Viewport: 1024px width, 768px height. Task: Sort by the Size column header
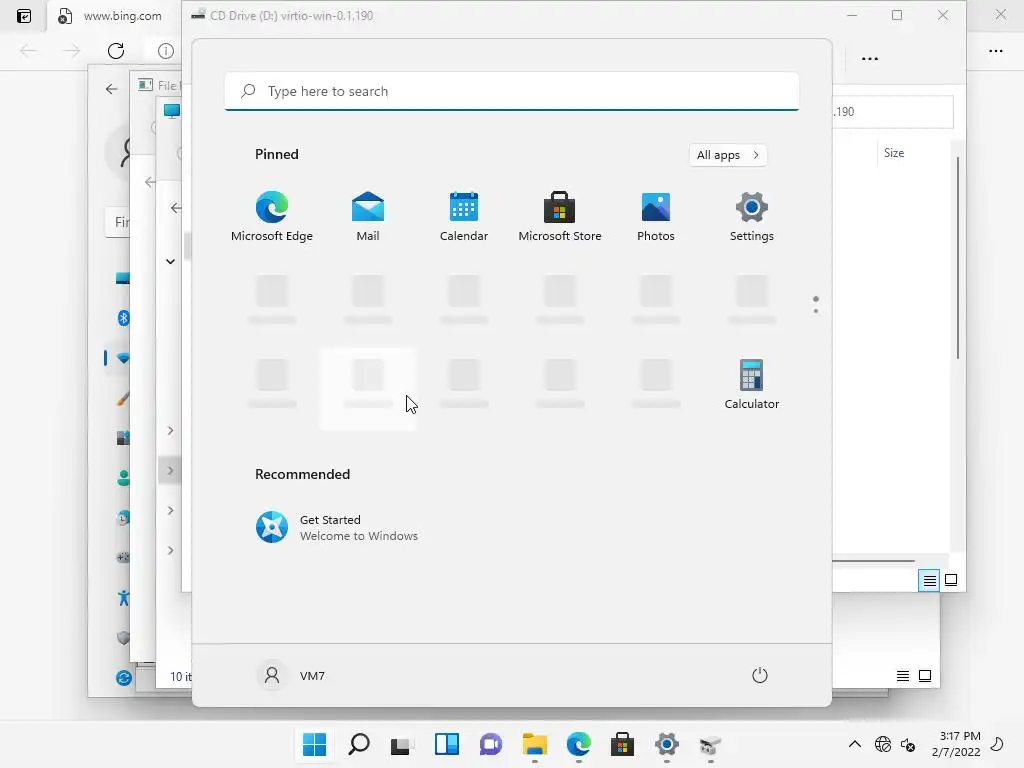(894, 153)
